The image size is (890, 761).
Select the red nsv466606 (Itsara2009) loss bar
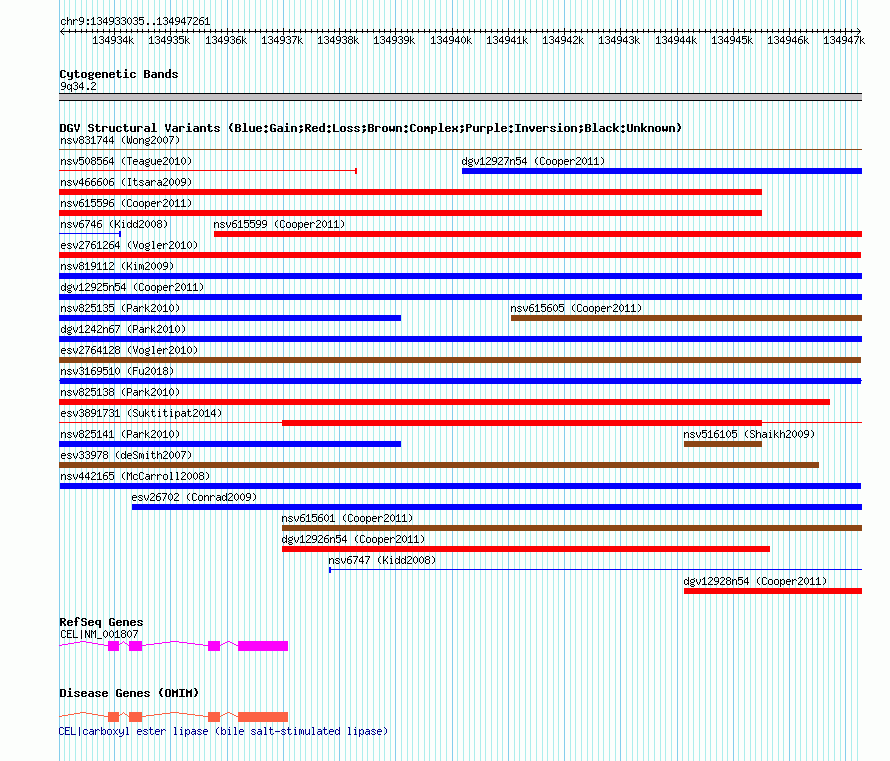click(x=410, y=192)
